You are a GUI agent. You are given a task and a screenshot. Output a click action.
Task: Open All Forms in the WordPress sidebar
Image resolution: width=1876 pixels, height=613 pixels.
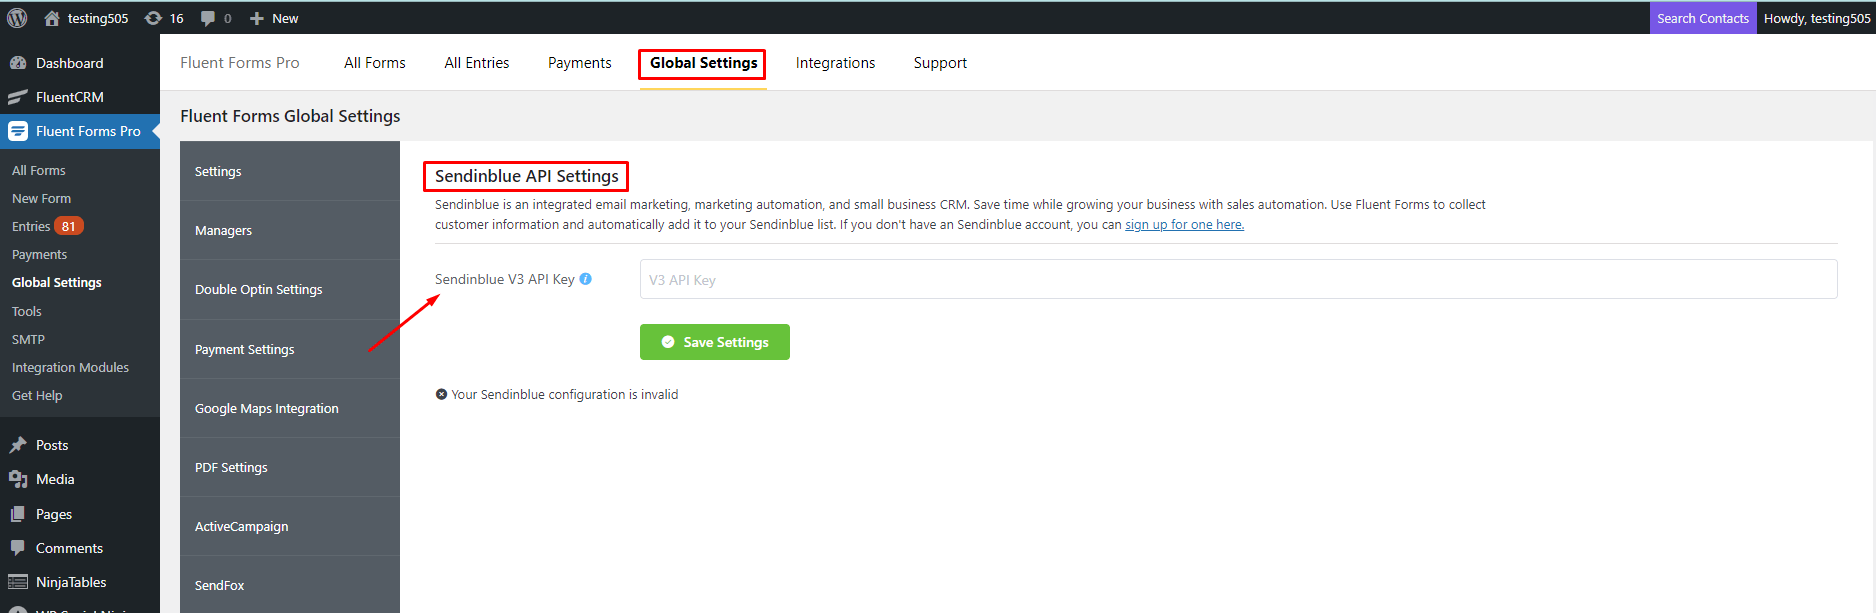39,171
